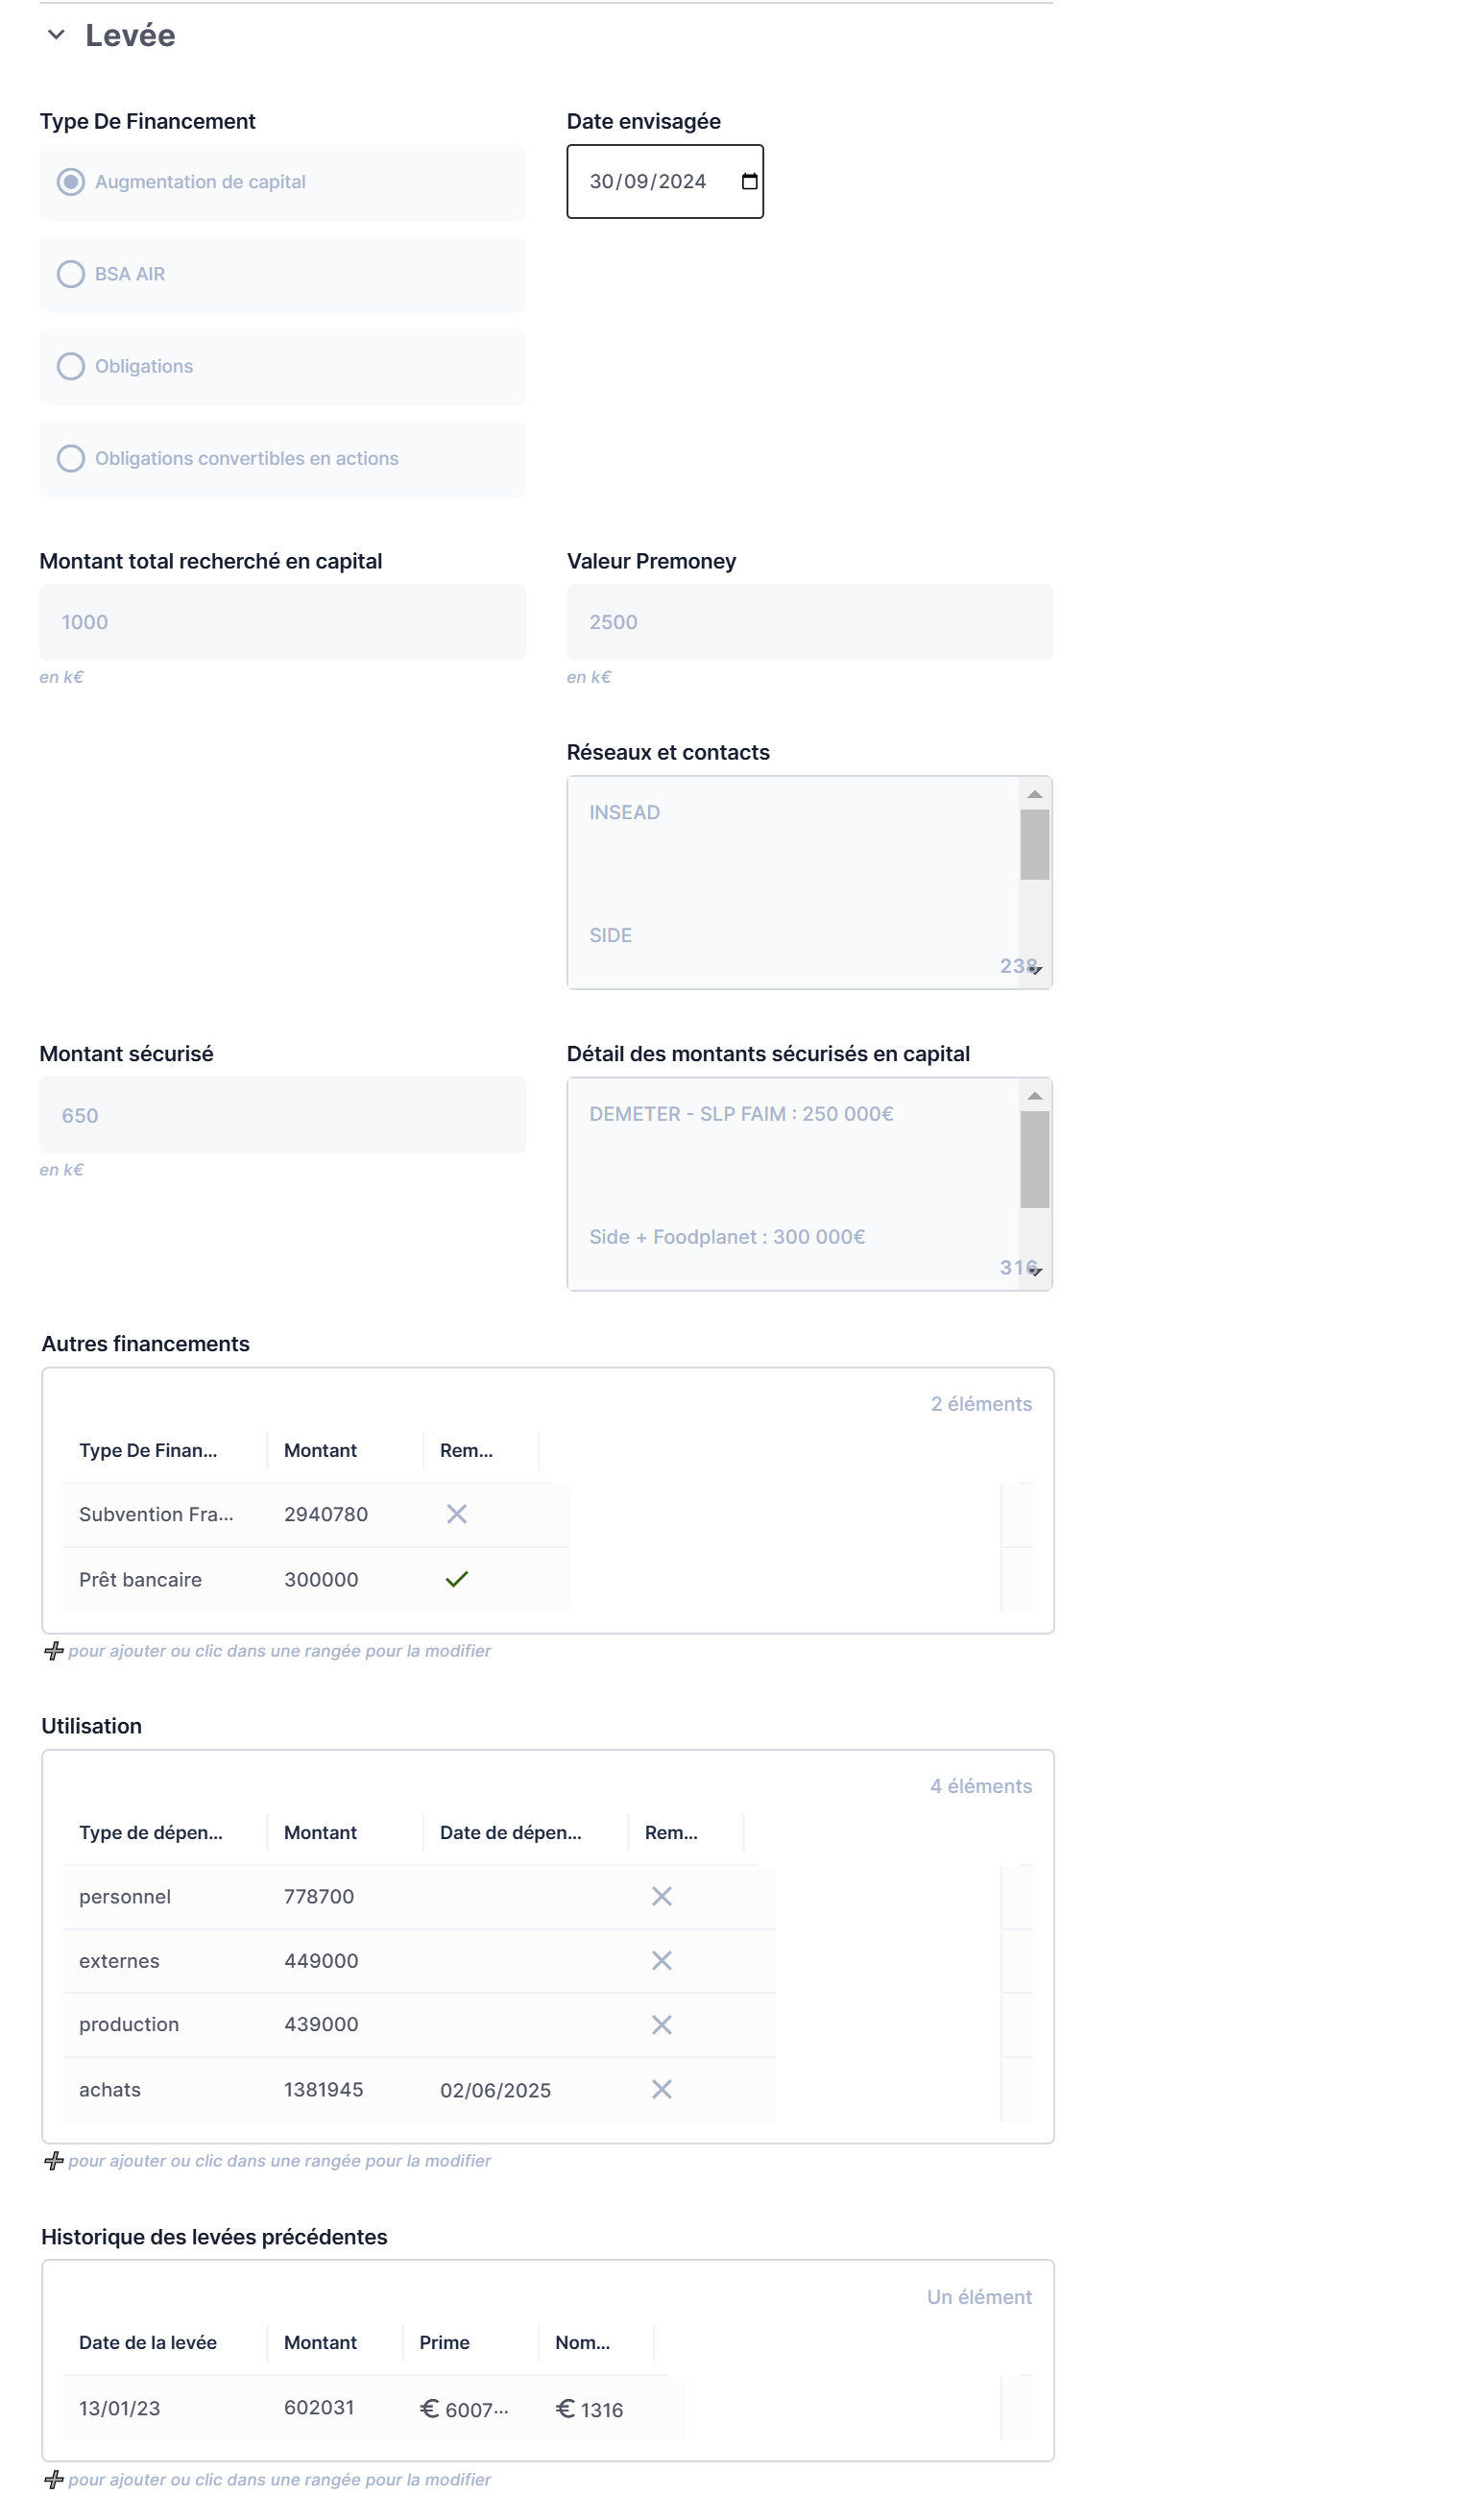Click the X icon on externes row
Screen dimensions: 1471x2520
pyautogui.click(x=661, y=1960)
